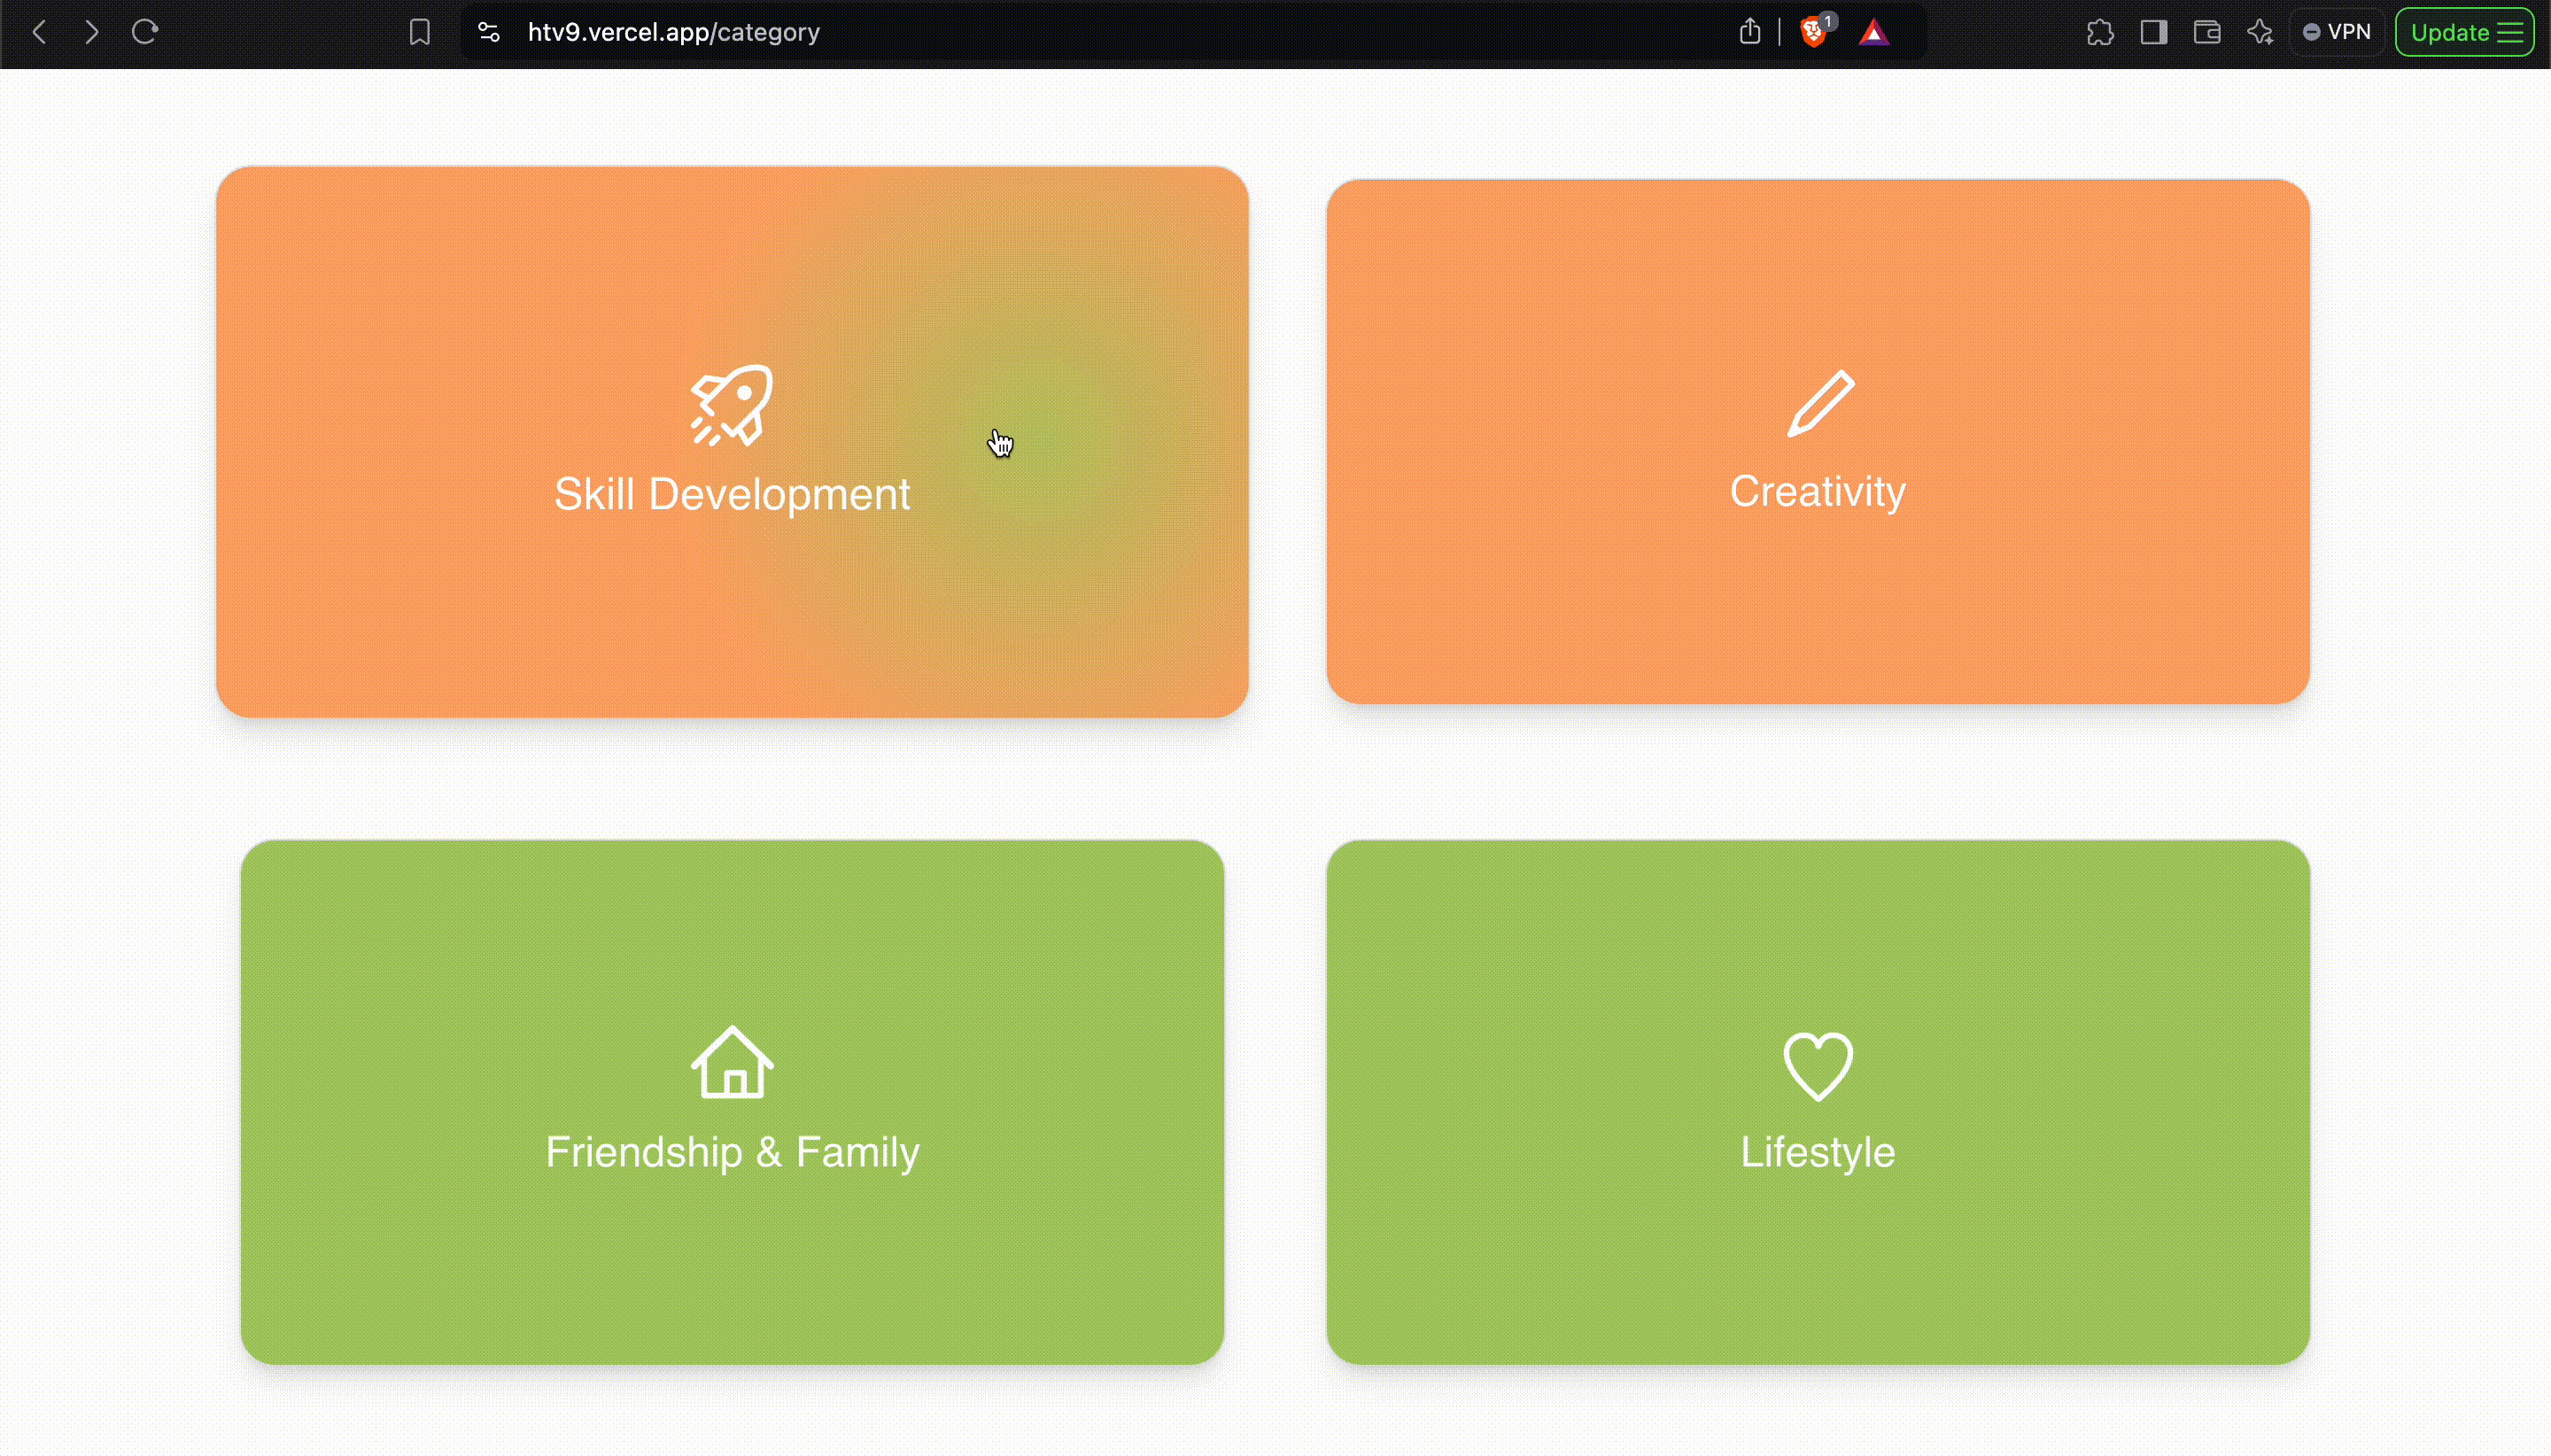Reload the current page

tap(145, 32)
